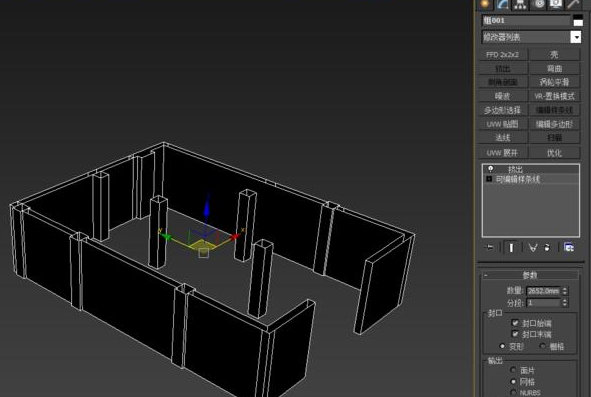Open the Hierarchy panel tab
The image size is (591, 397).
(x=521, y=4)
